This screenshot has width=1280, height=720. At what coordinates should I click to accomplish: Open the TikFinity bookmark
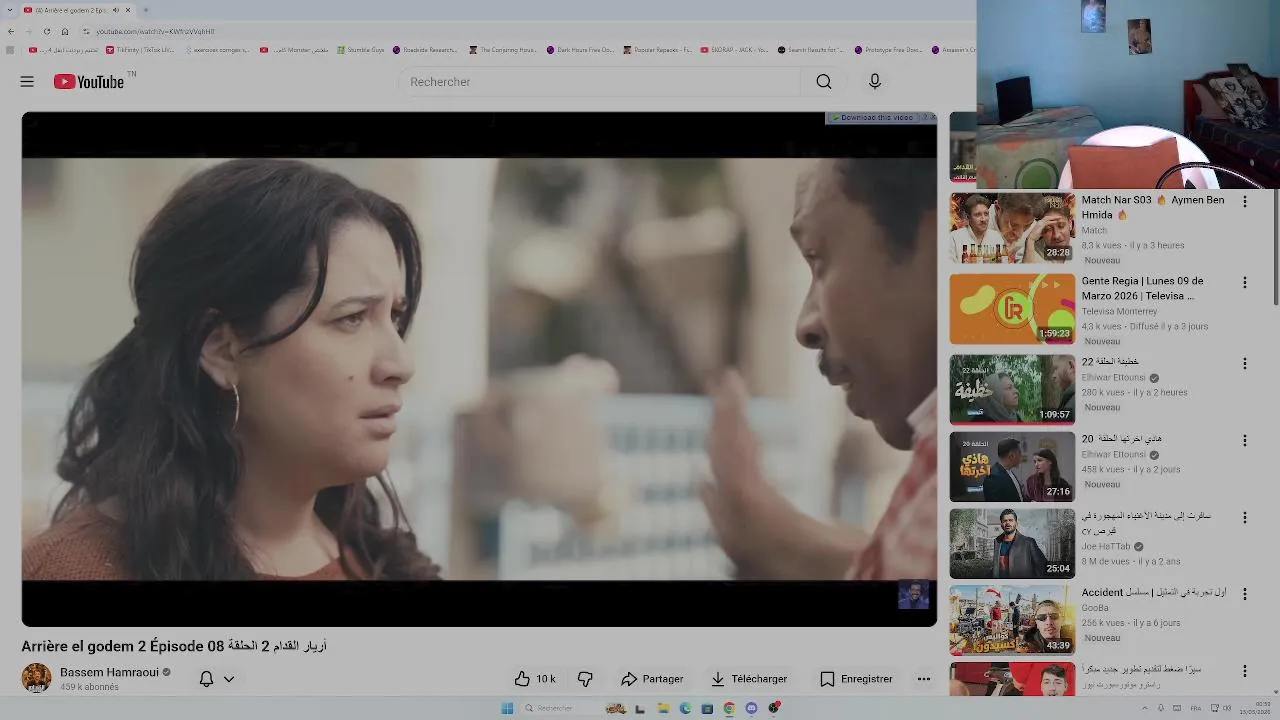tap(140, 49)
